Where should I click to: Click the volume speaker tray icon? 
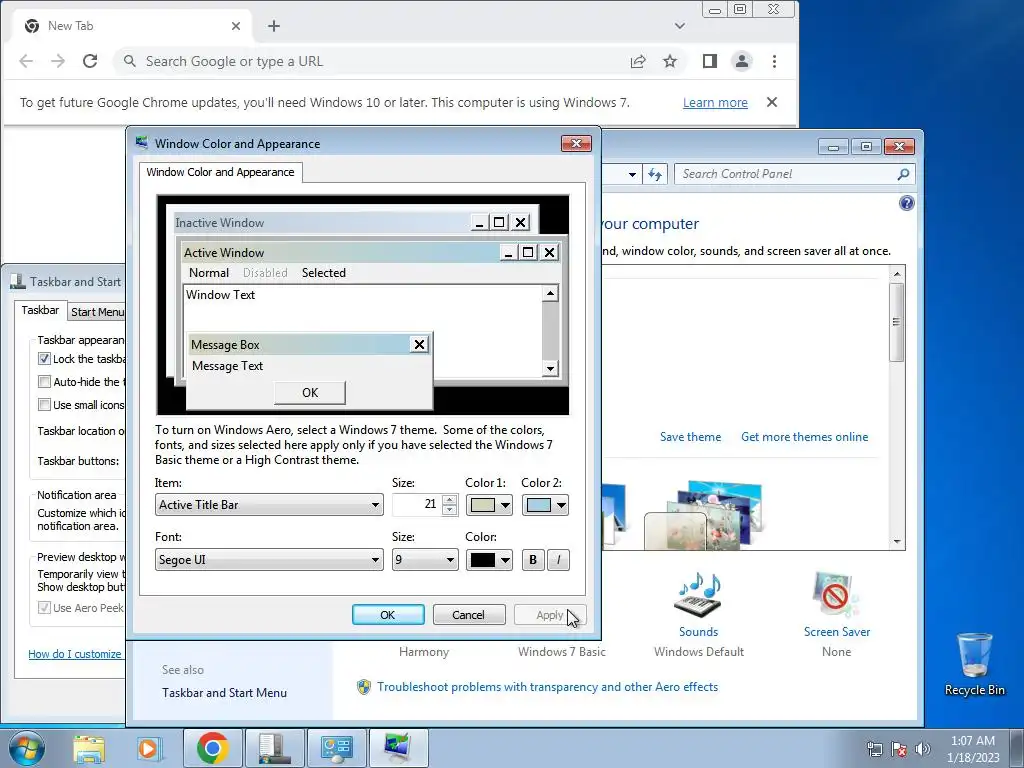[923, 749]
